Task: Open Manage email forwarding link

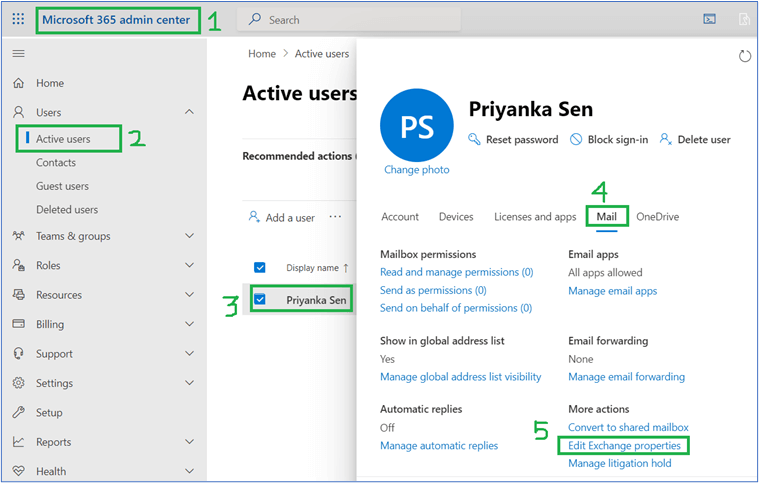Action: click(x=626, y=377)
